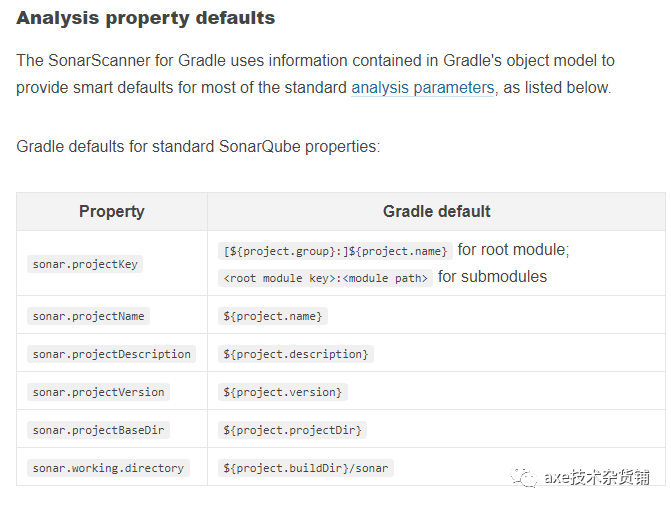Select the ${project.name} default in the projectName row
This screenshot has width=671, height=507.
point(273,316)
